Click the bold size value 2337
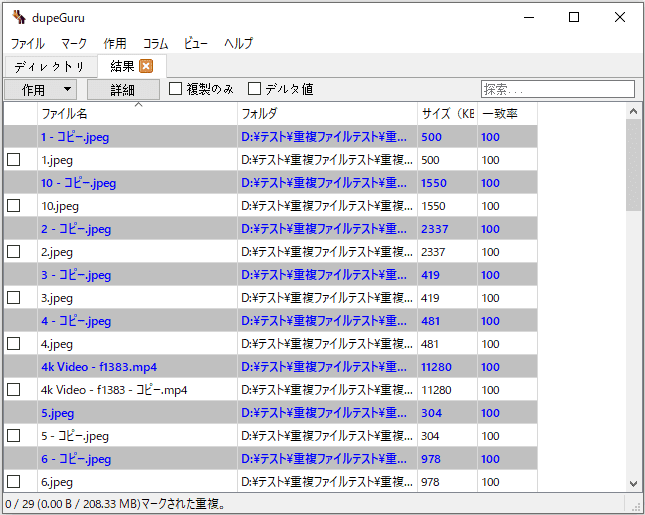Viewport: 645px width, 515px height. click(x=435, y=229)
